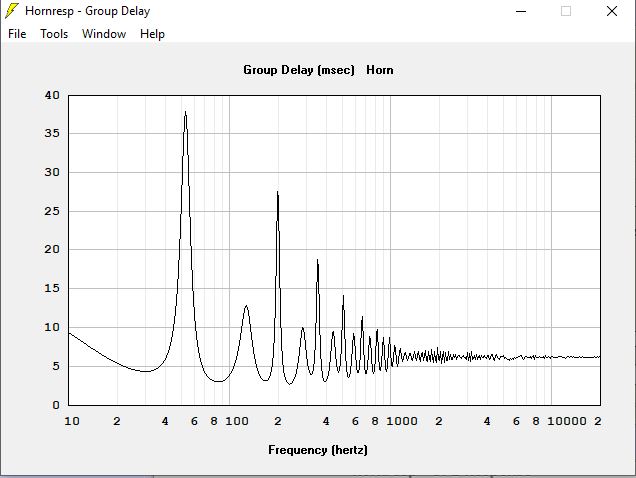Open the Window menu

(104, 34)
